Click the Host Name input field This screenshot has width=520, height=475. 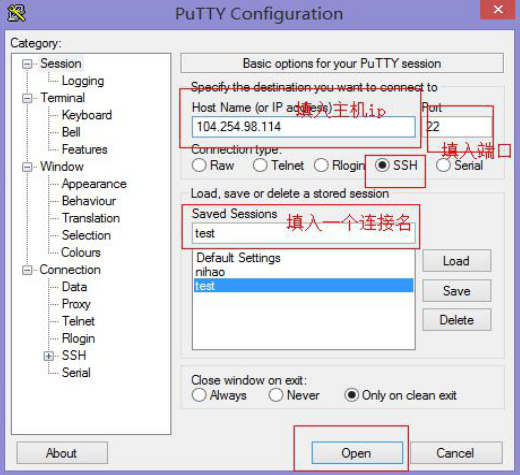click(304, 127)
